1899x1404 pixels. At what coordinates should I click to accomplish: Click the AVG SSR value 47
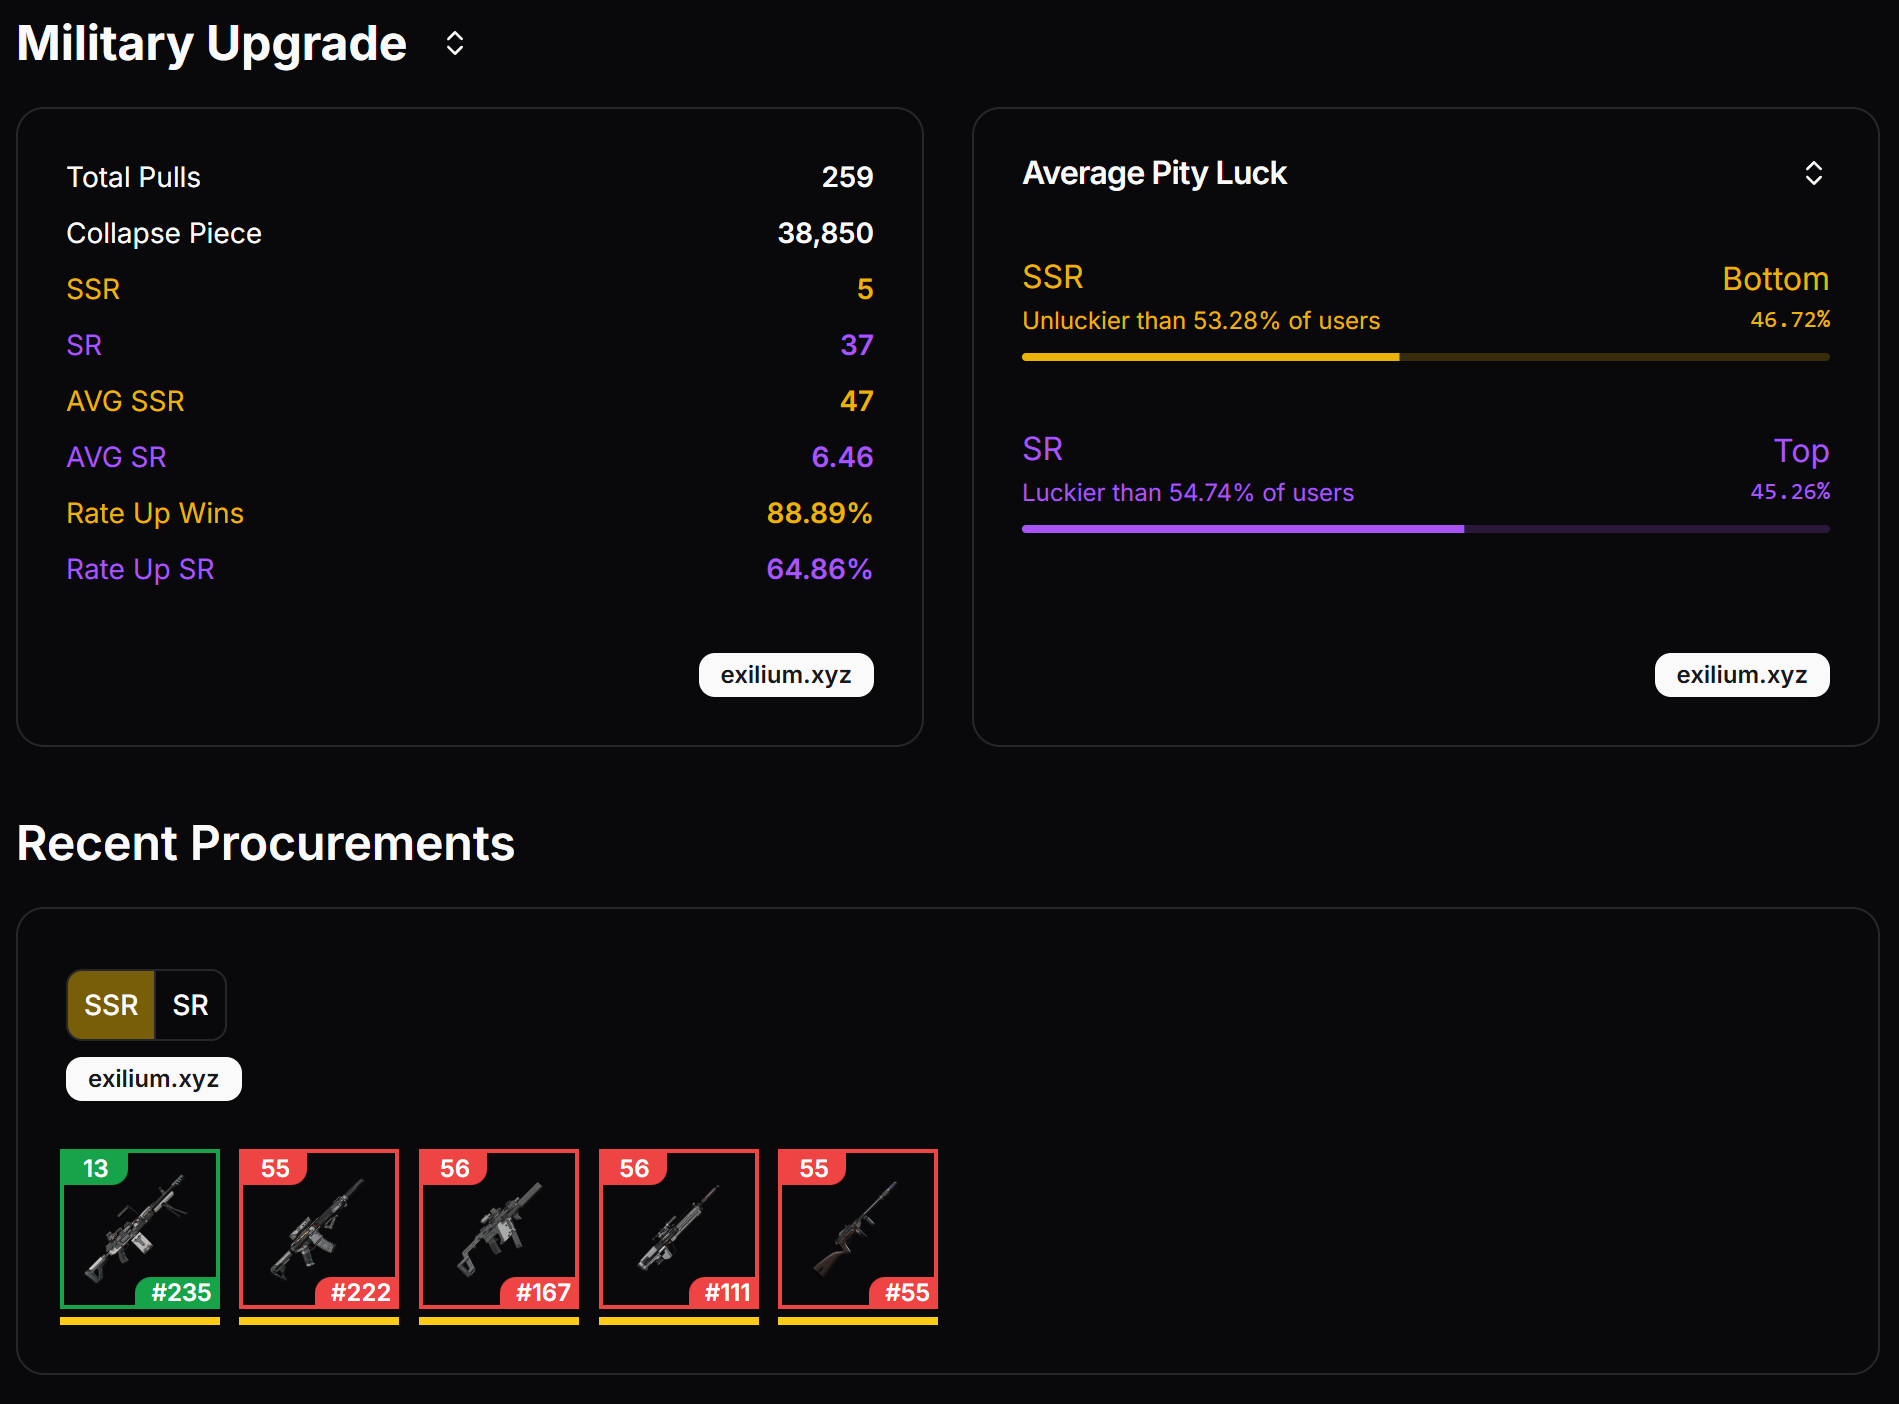[x=856, y=401]
